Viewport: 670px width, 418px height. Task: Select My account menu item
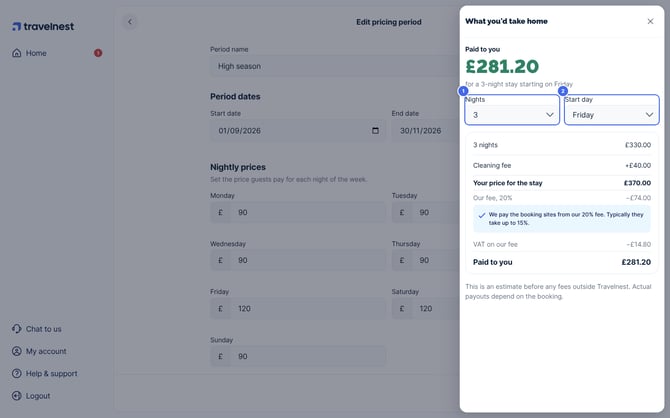pos(46,351)
